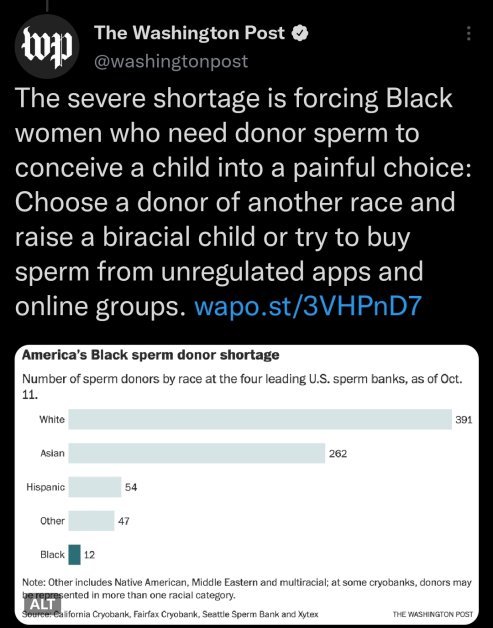Open the @washingtonpost handle

point(171,62)
